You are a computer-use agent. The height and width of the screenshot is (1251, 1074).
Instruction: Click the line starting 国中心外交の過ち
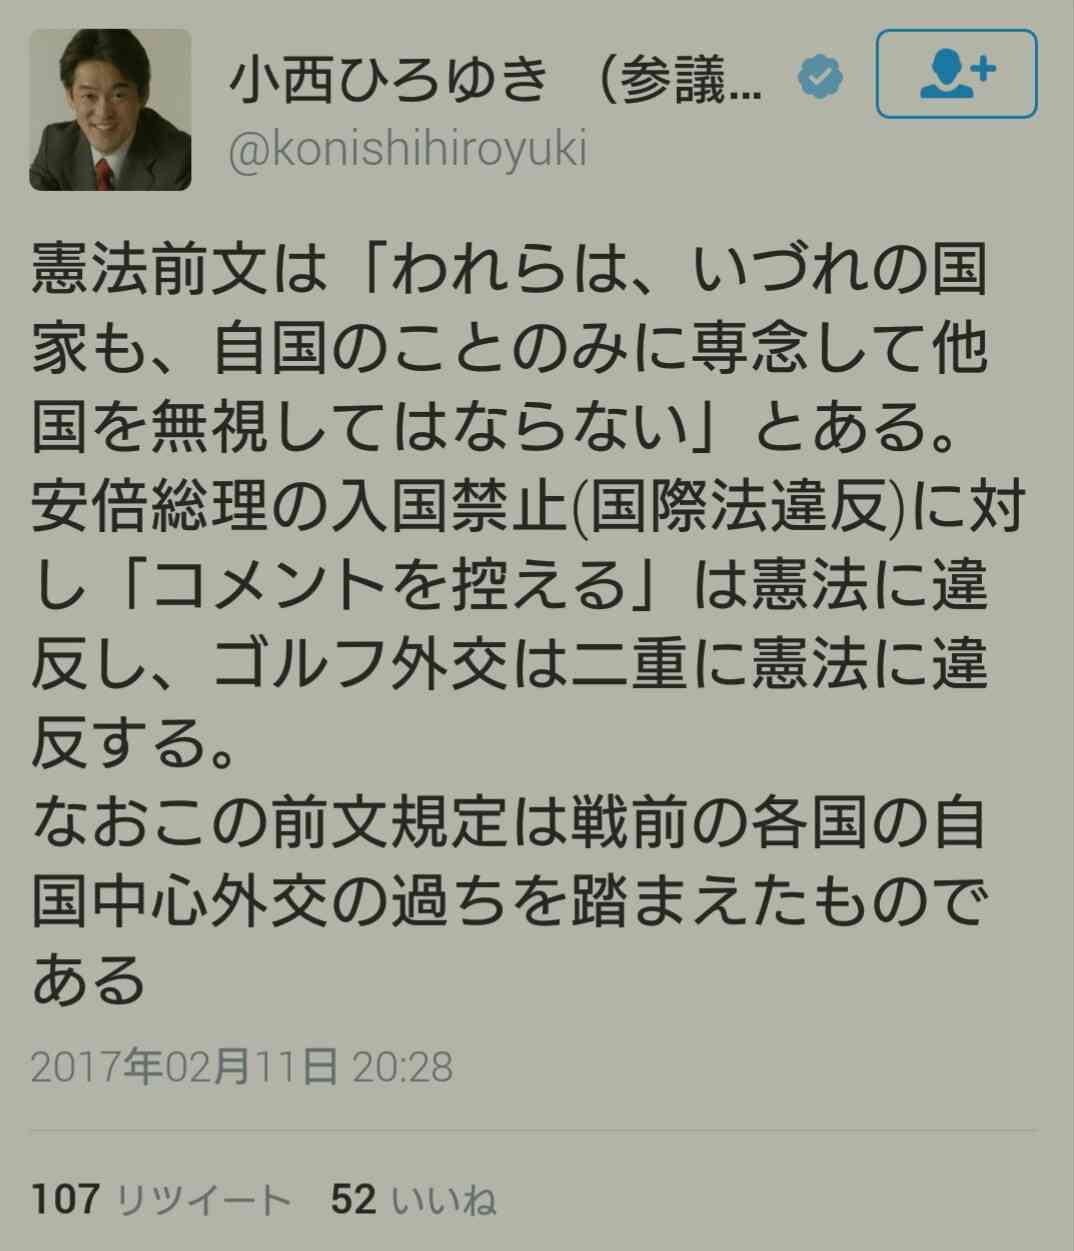[x=510, y=901]
